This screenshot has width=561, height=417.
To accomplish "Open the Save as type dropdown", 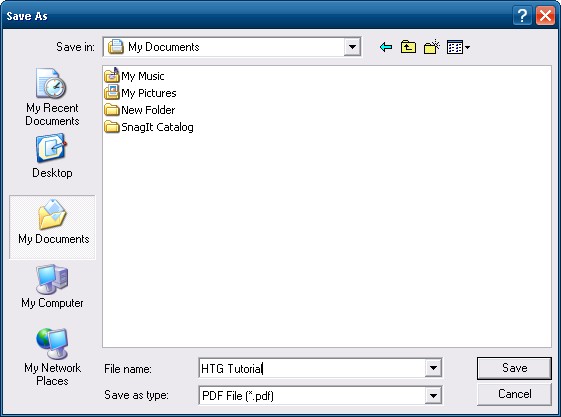I will click(433, 396).
